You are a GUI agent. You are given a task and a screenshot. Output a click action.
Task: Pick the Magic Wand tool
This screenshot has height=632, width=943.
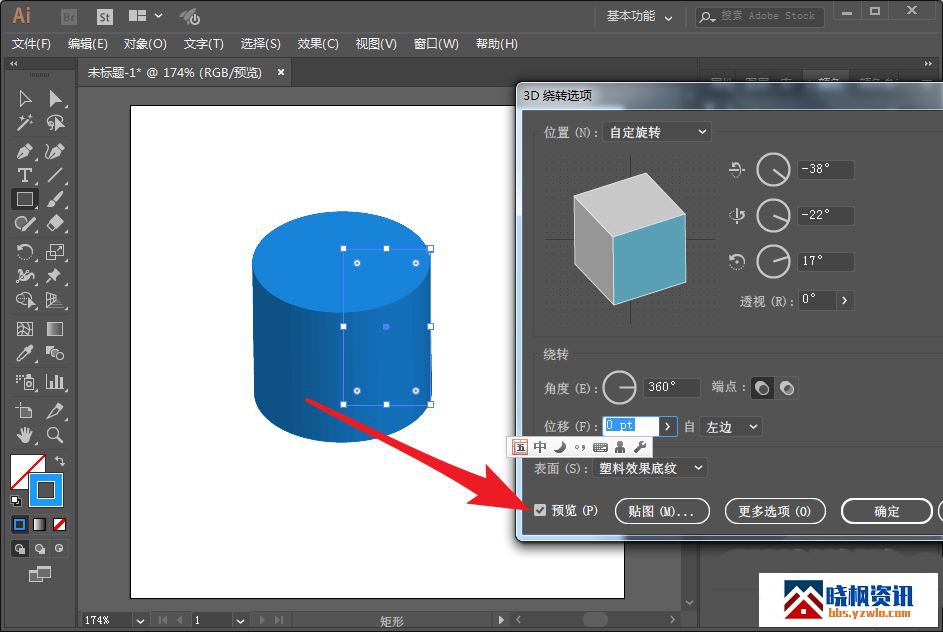coord(25,123)
